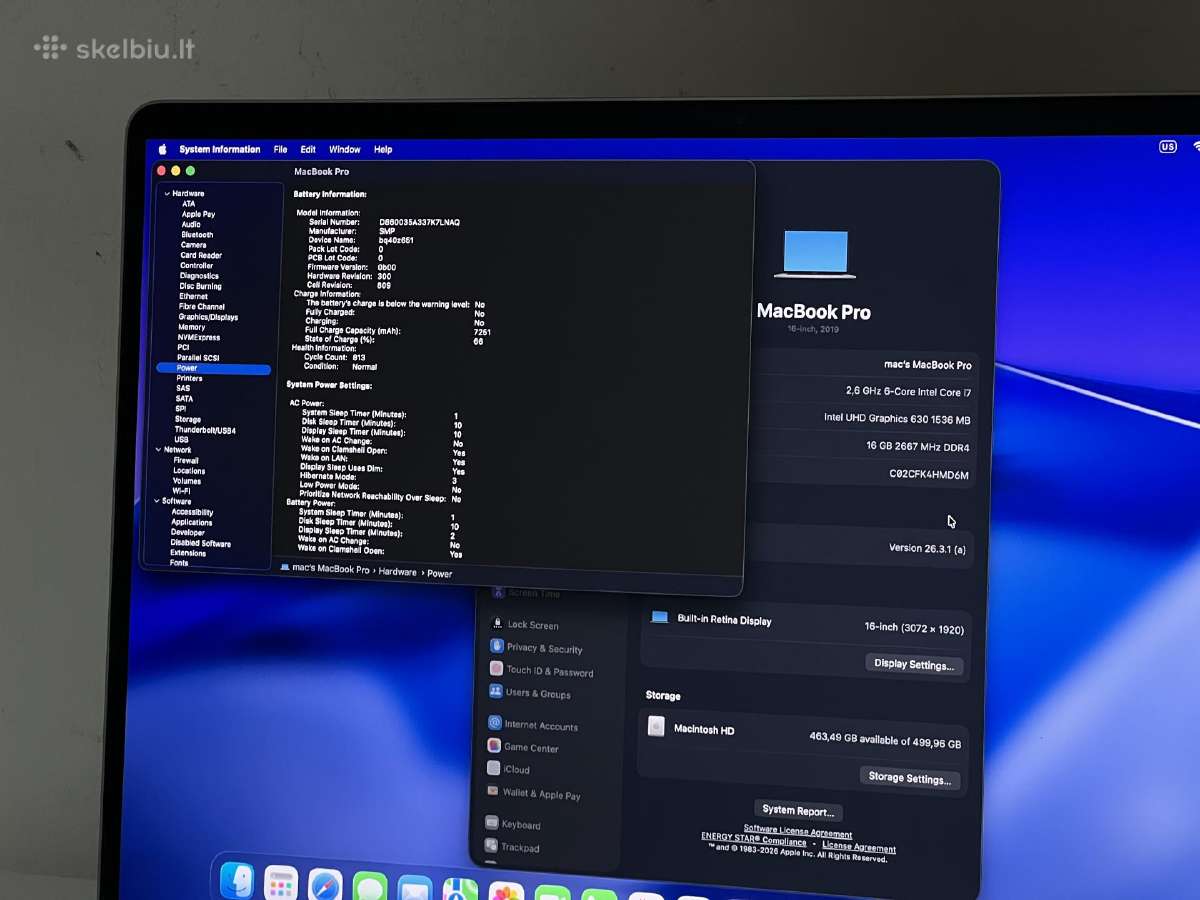Click the Built-in Retina Display icon
The image size is (1200, 900).
point(660,617)
